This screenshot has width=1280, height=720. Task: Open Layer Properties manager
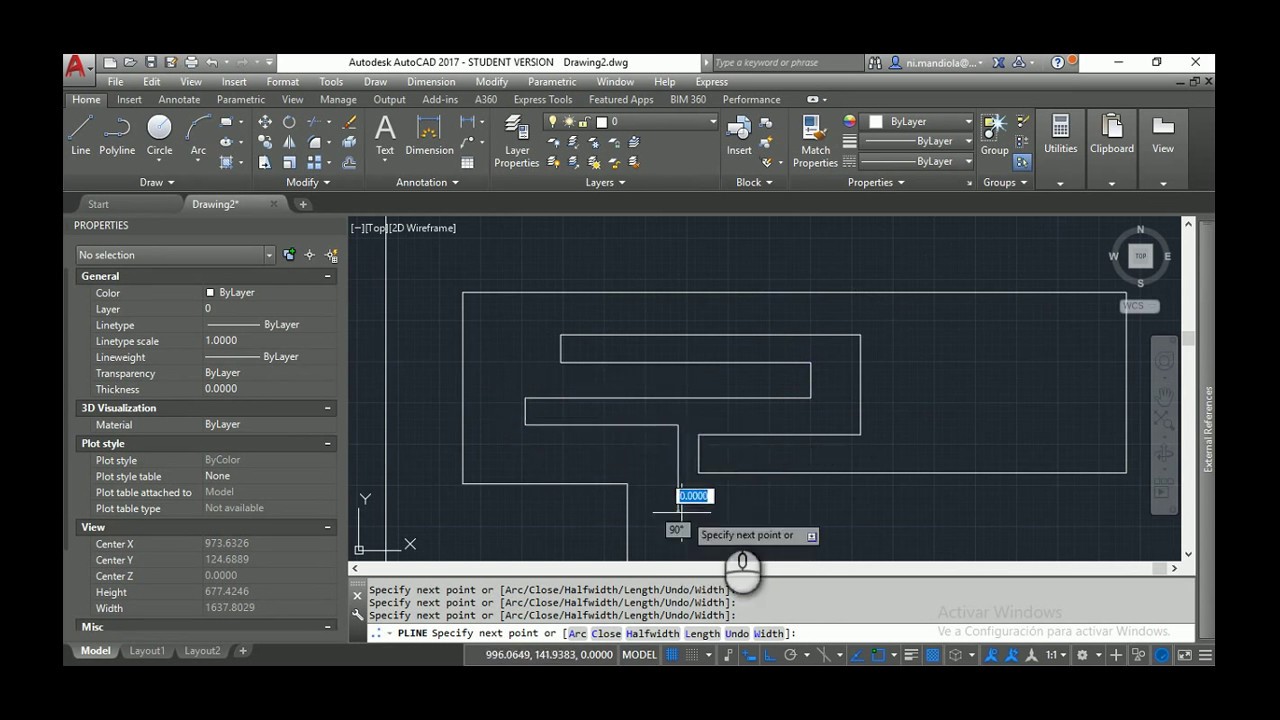pos(517,141)
